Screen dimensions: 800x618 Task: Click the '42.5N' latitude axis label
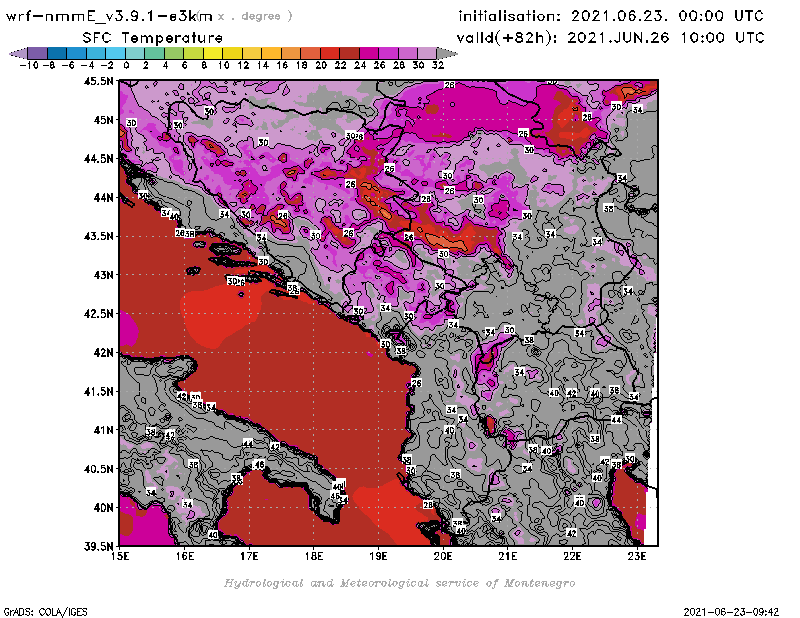click(x=98, y=314)
